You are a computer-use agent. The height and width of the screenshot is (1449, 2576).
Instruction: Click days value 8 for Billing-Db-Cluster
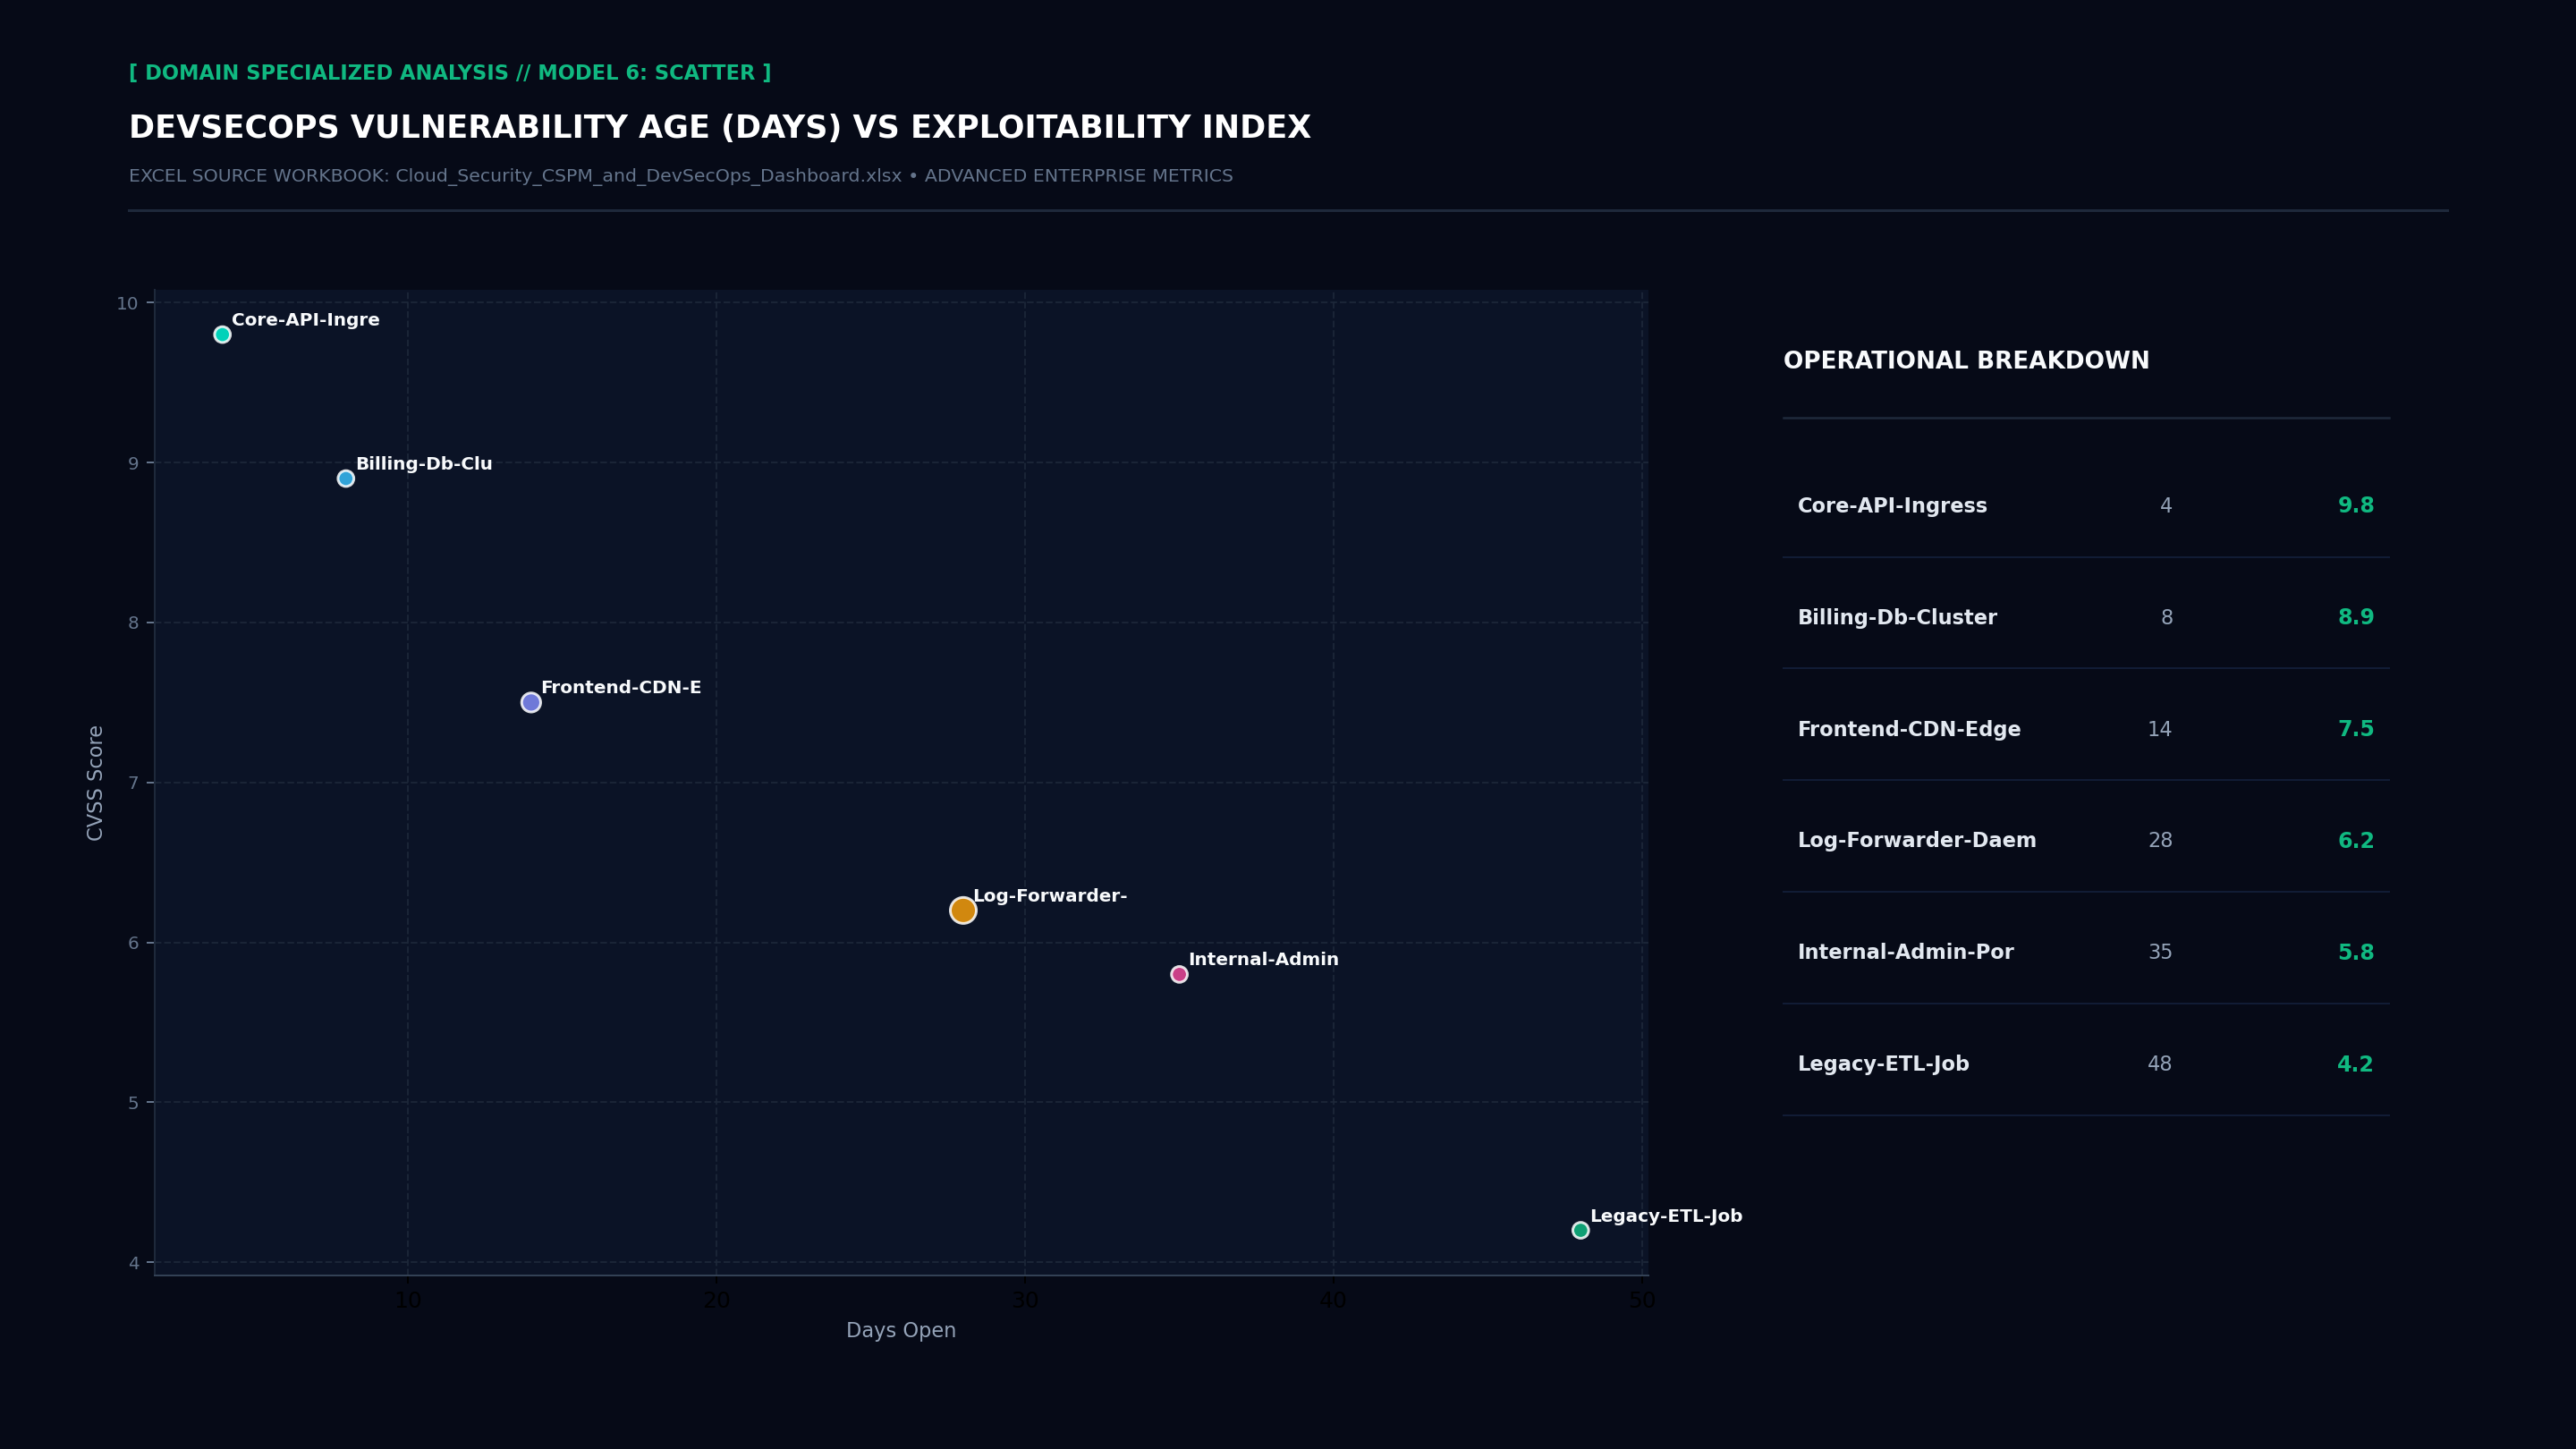pyautogui.click(x=2167, y=618)
